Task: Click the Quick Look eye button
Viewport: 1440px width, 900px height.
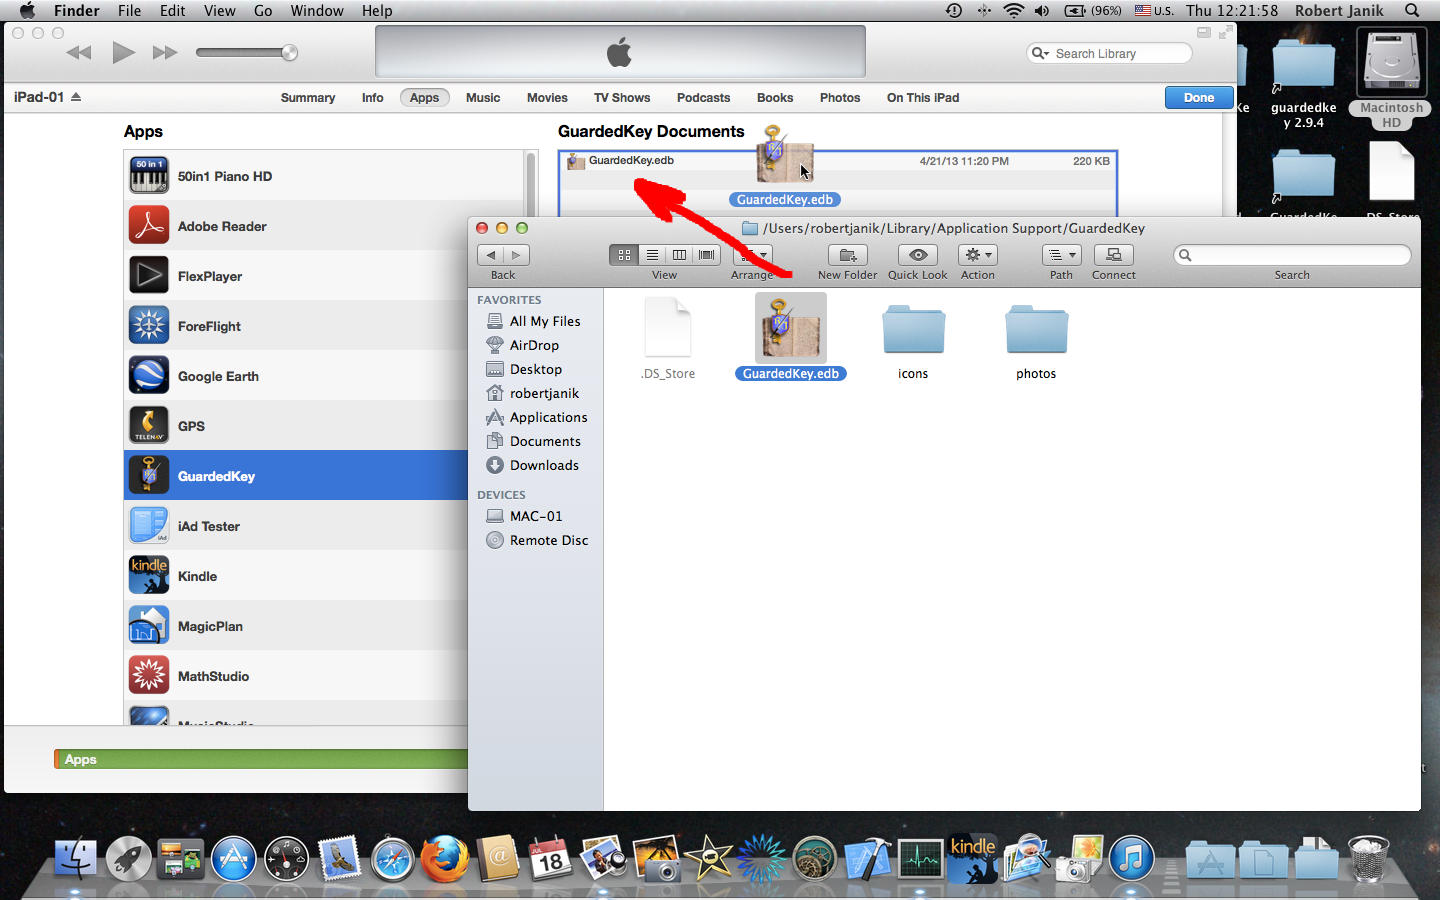Action: coord(918,255)
